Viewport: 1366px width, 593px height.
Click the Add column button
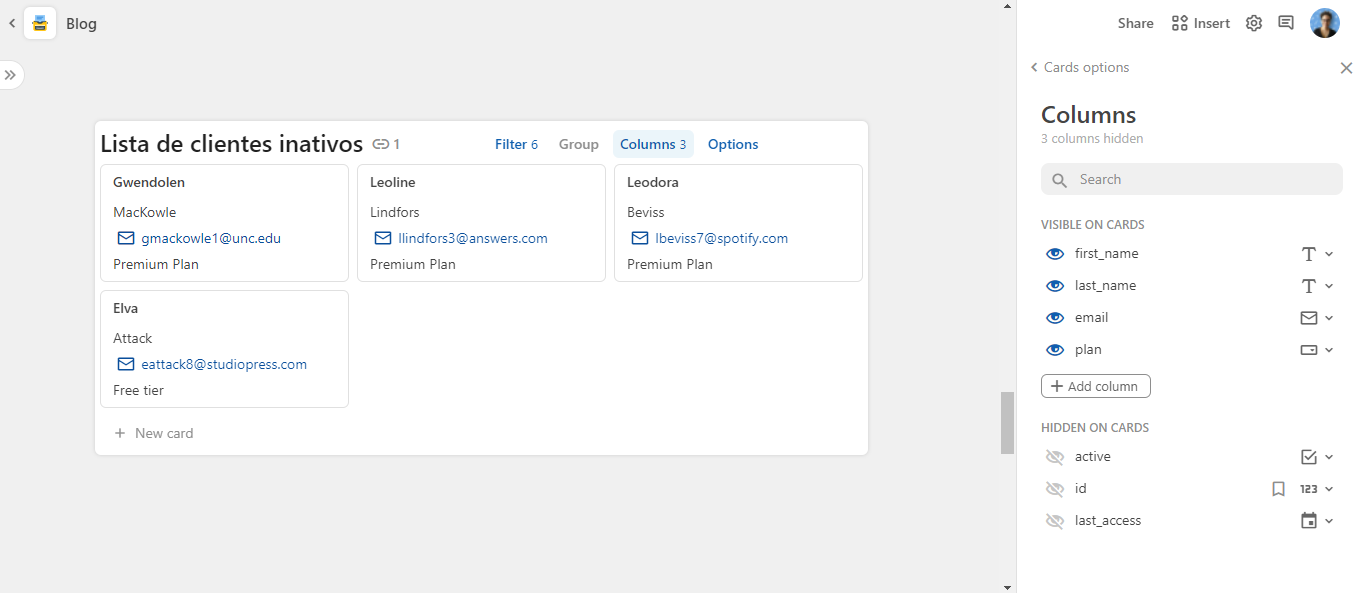[x=1095, y=386]
